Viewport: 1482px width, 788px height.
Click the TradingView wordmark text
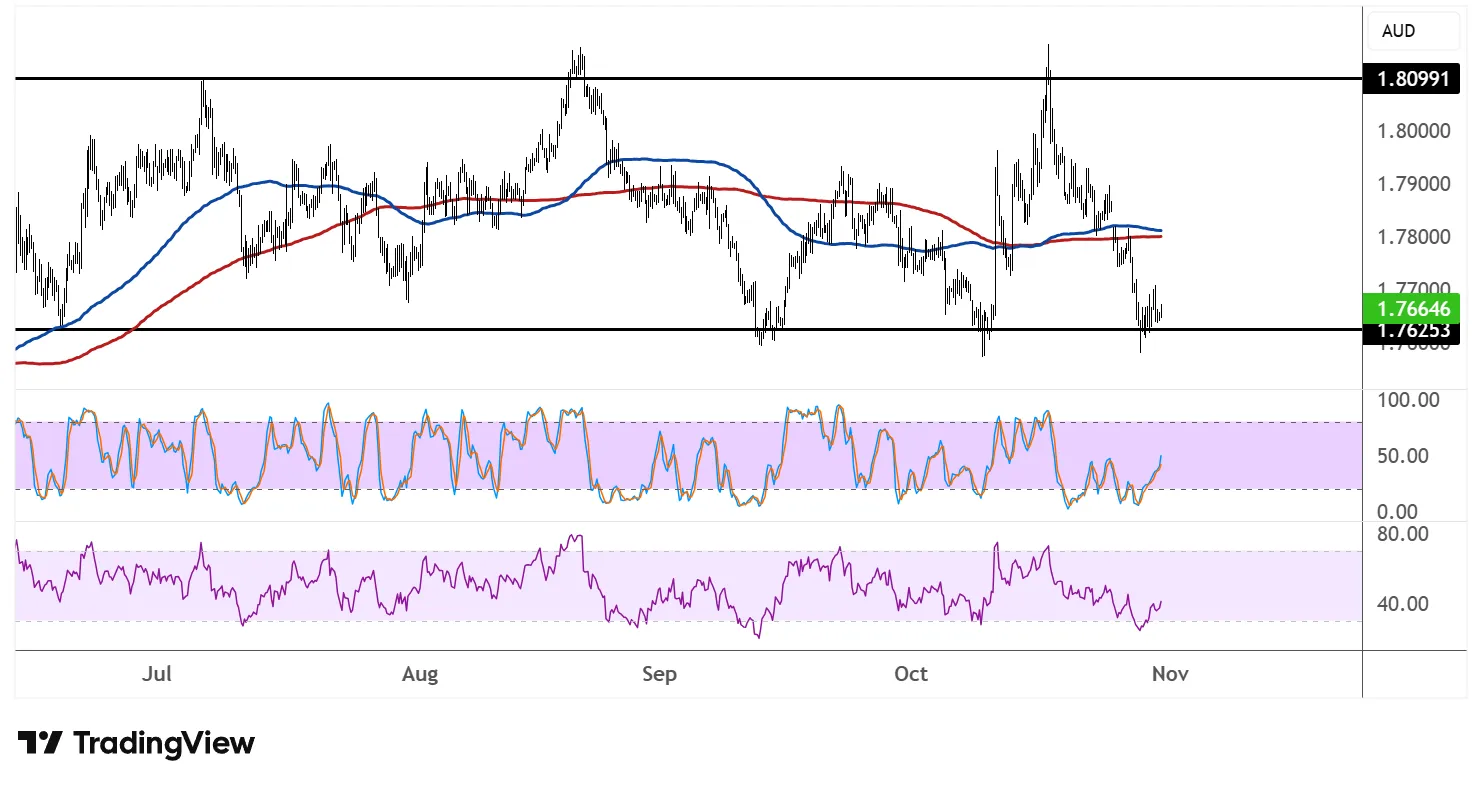click(165, 743)
